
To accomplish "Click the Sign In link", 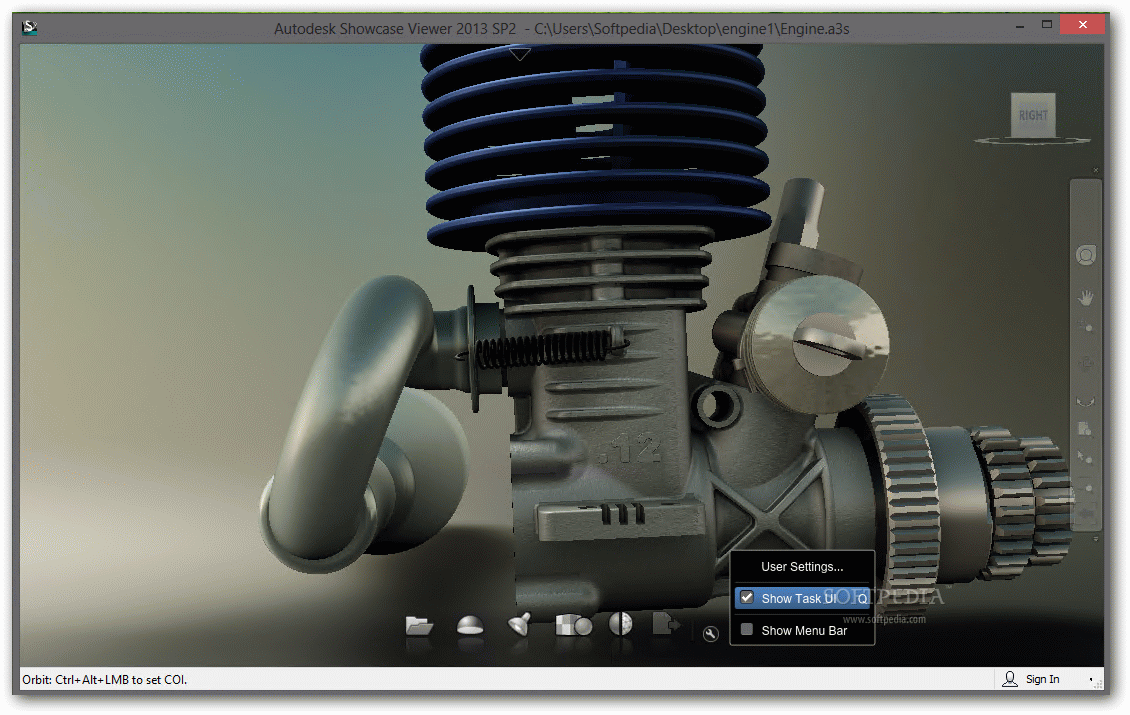I will click(1042, 679).
